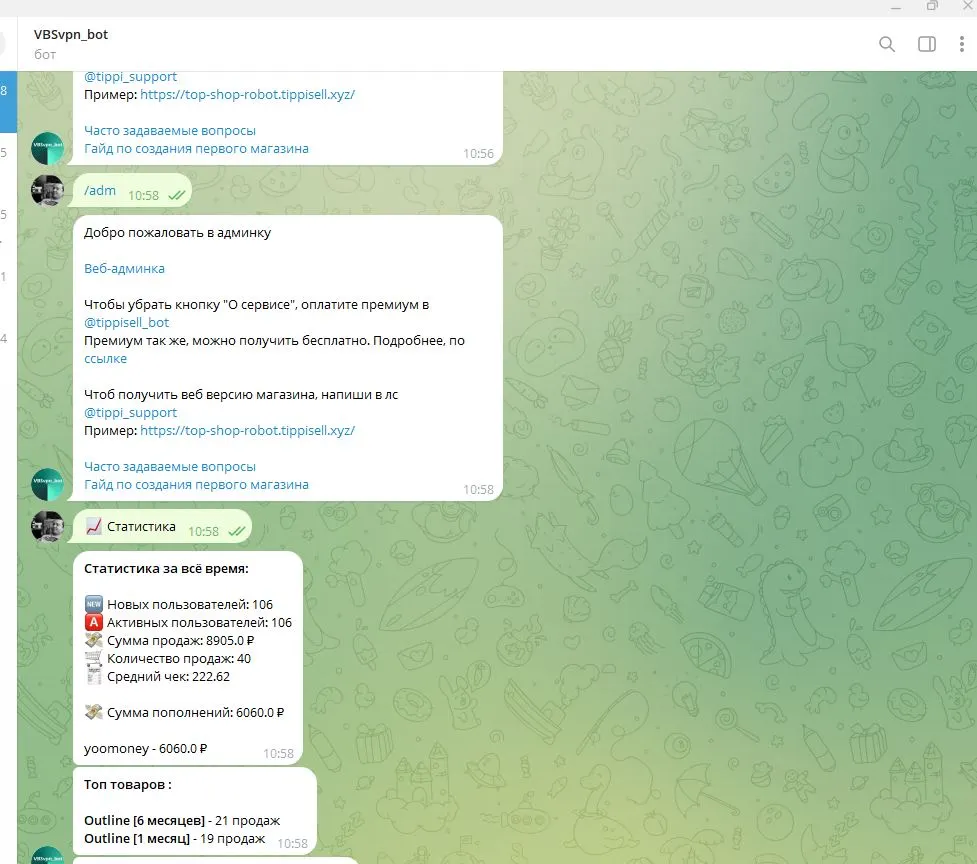Click 10:58 timestamp on statistics message
The image size is (977, 864).
click(278, 754)
